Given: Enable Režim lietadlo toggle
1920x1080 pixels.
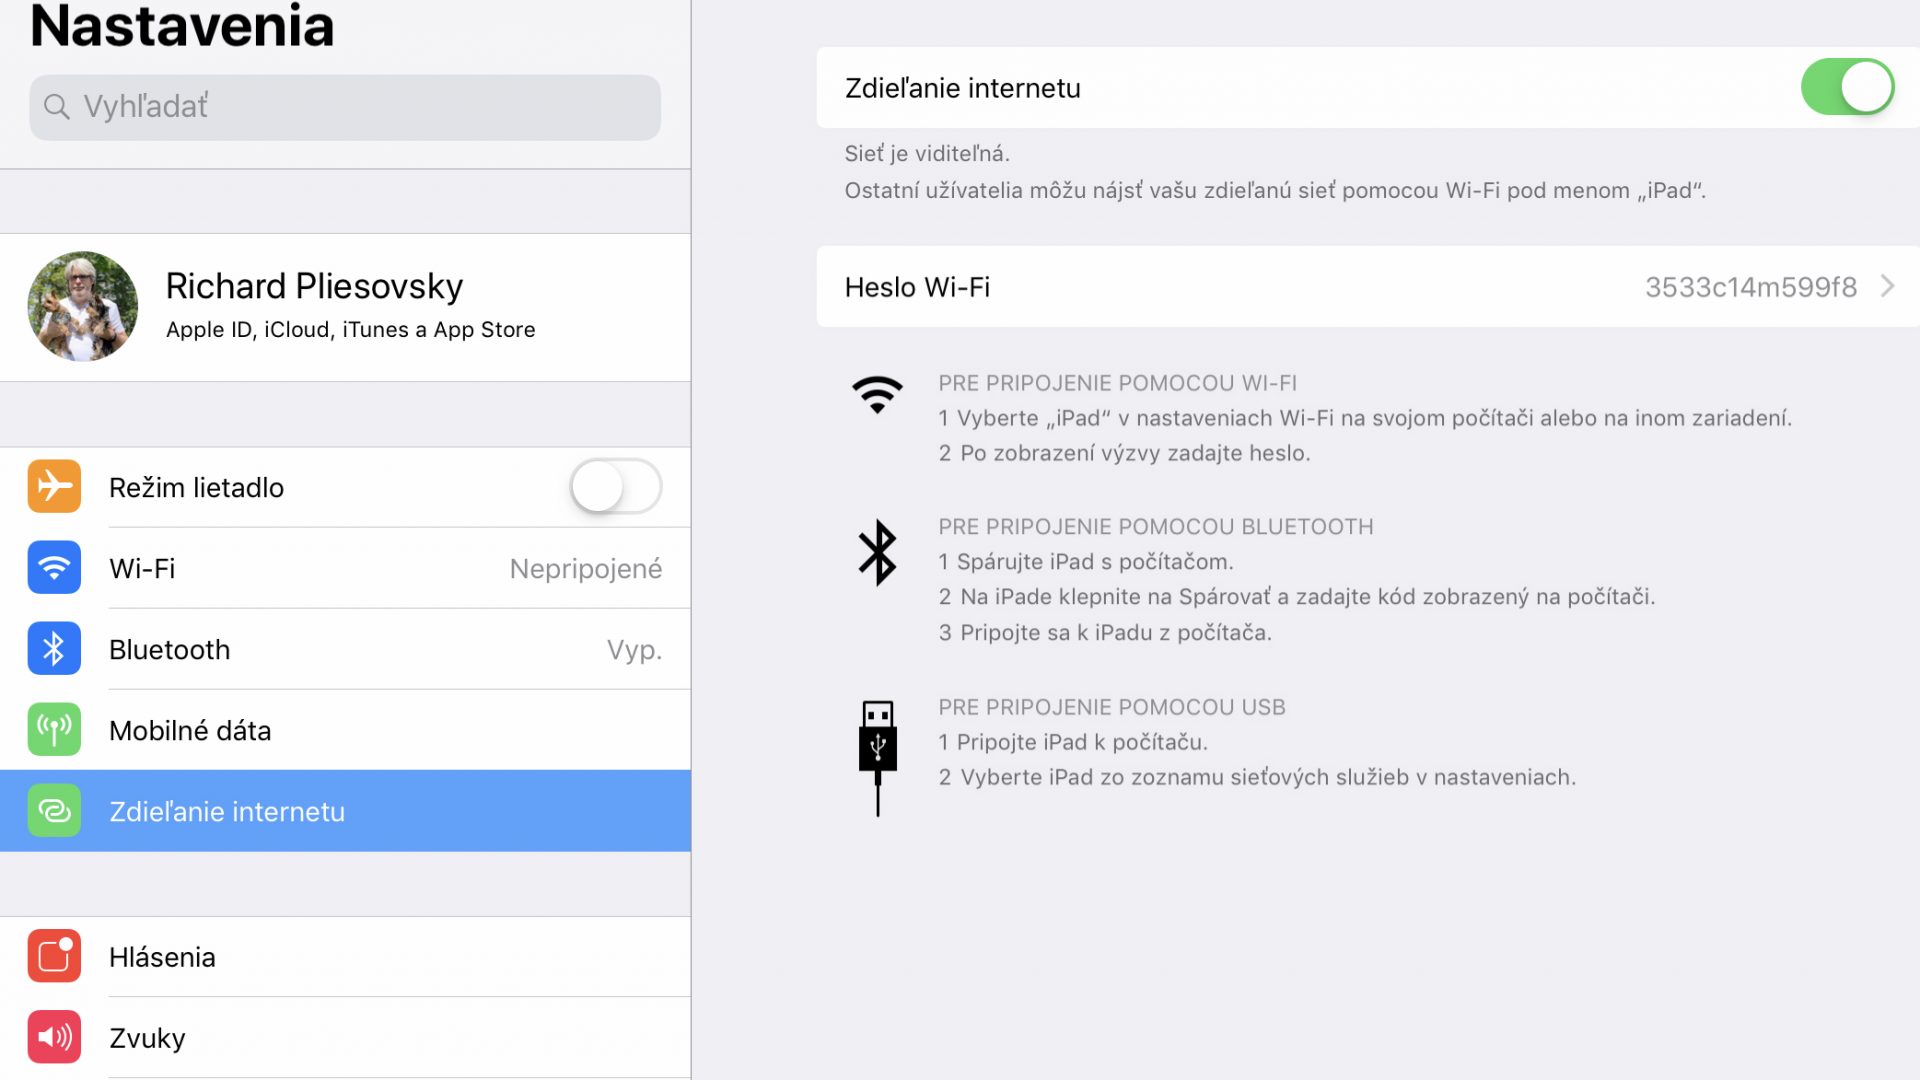Looking at the screenshot, I should coord(616,487).
